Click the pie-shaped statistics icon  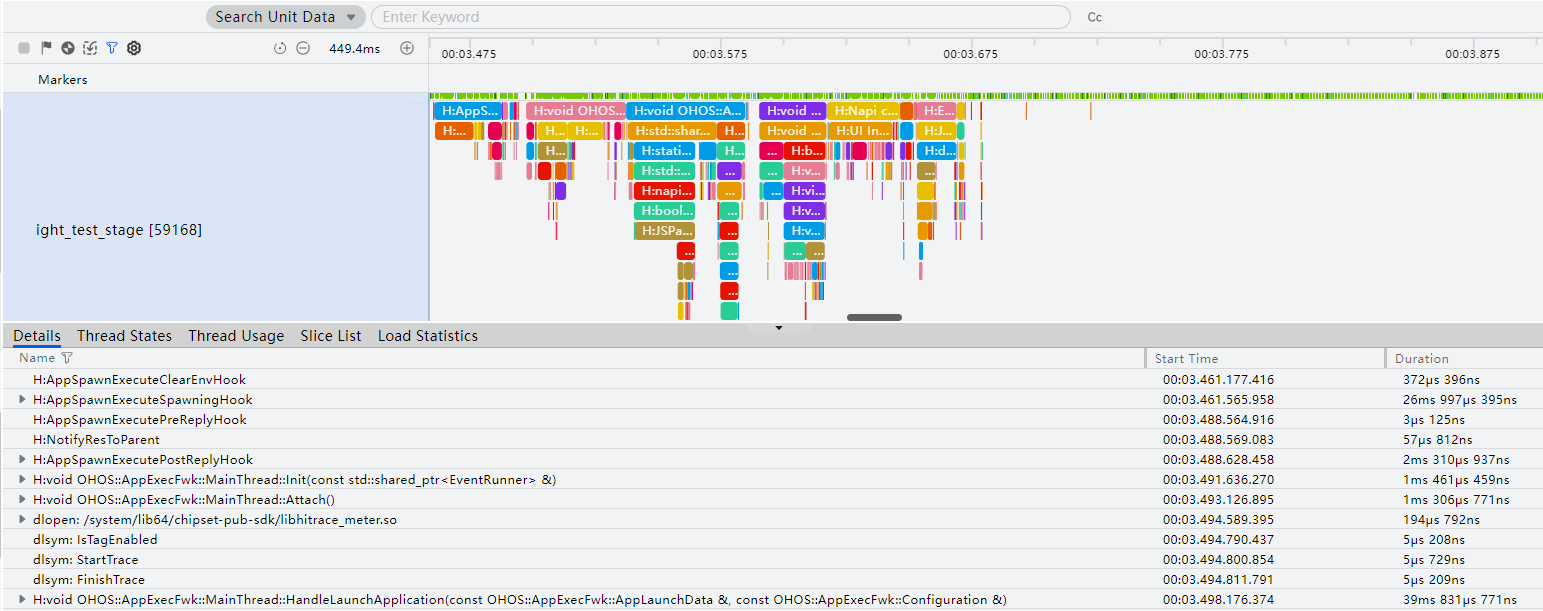pyautogui.click(x=68, y=47)
